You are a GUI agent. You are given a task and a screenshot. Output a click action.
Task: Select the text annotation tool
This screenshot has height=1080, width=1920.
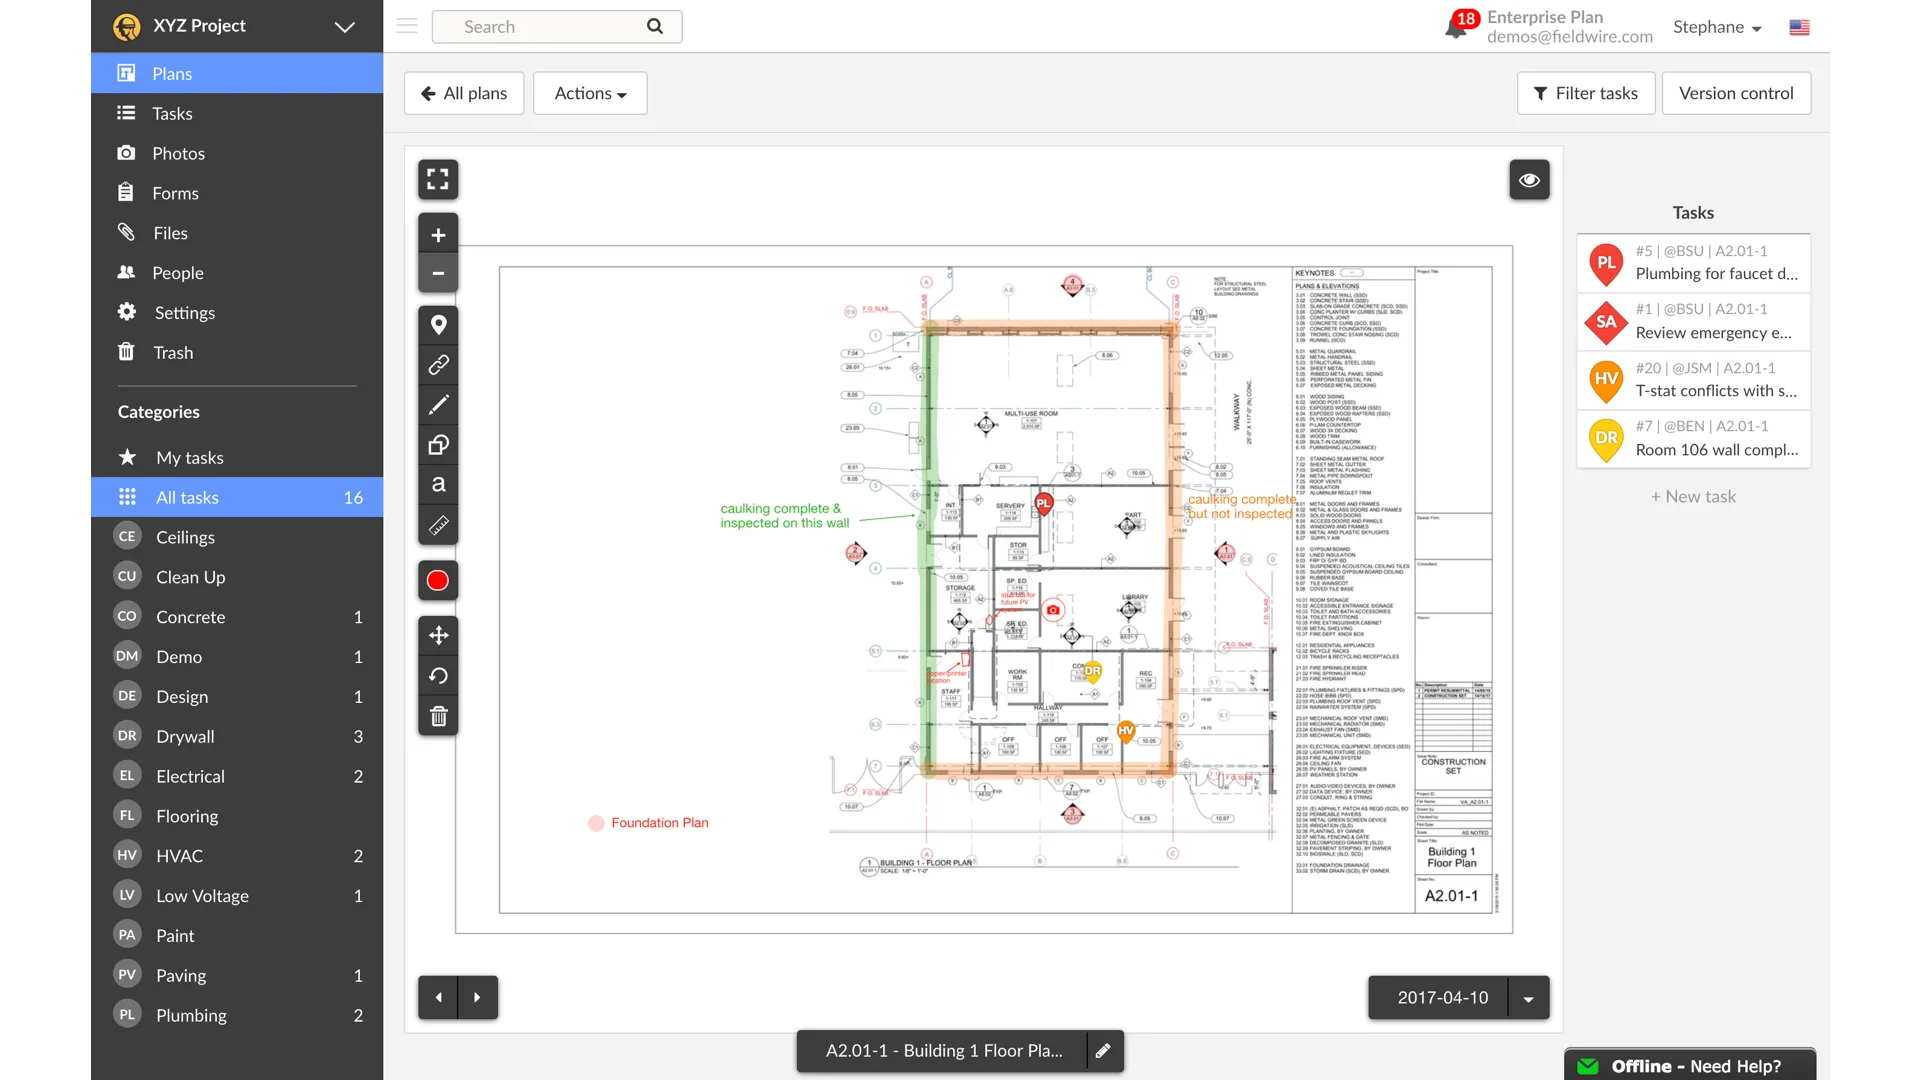coord(438,485)
